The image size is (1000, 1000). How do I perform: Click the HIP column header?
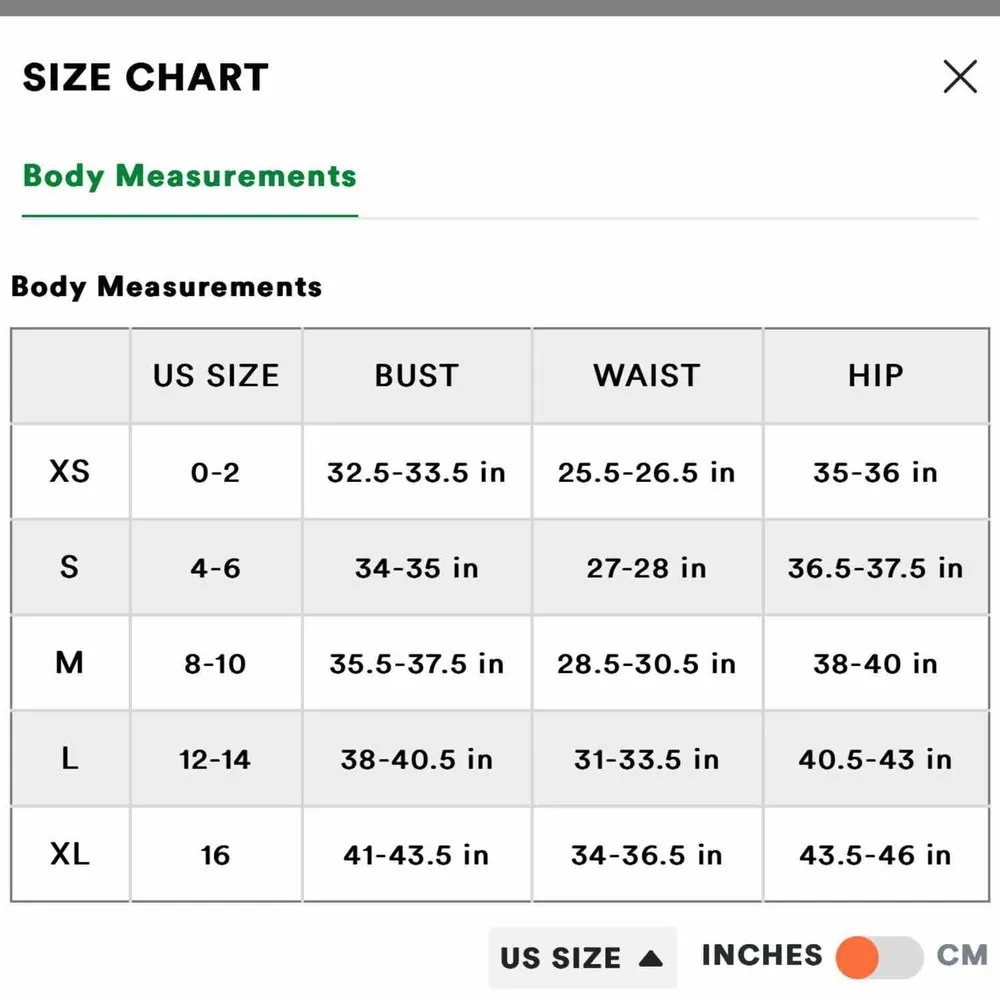(875, 376)
